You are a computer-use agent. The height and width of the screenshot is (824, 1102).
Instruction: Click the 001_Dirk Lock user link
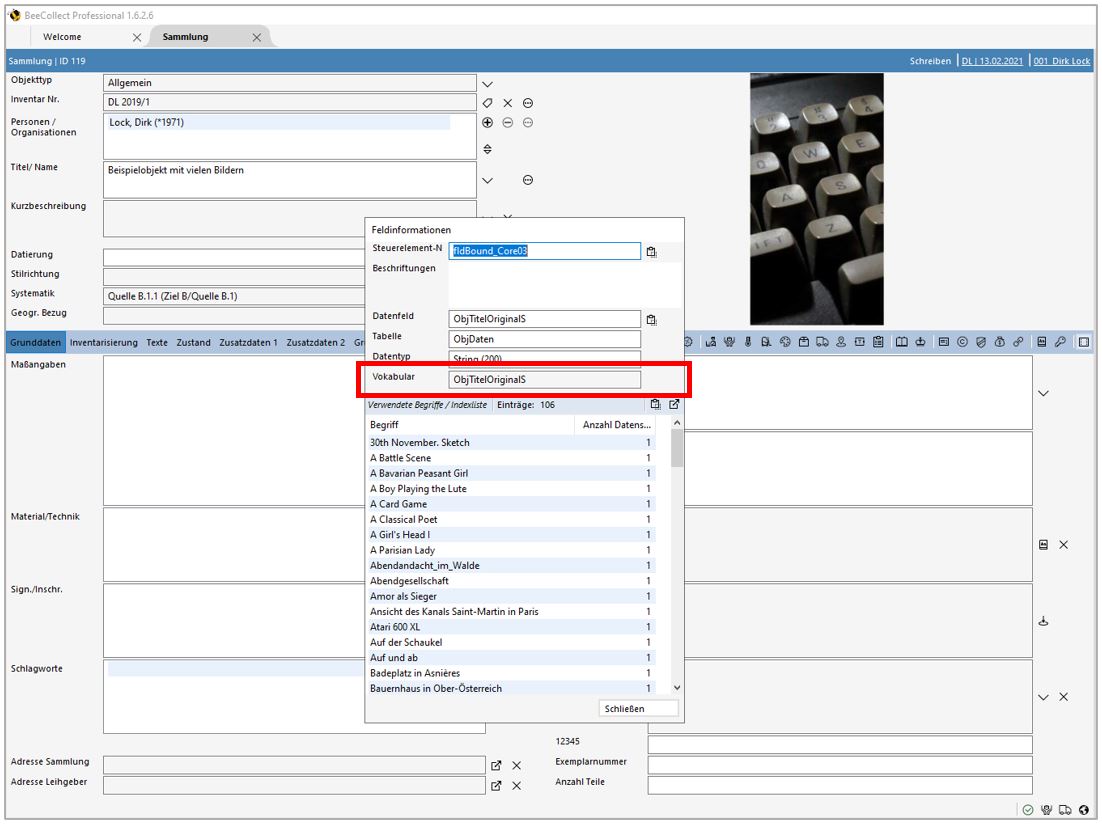pos(1062,61)
